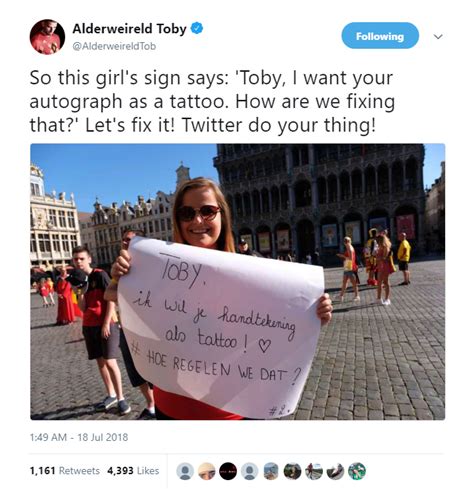Open the 1:49 AM - 18 Jul 2018 timestamp
Screen dimensions: 474x489
coord(79,437)
